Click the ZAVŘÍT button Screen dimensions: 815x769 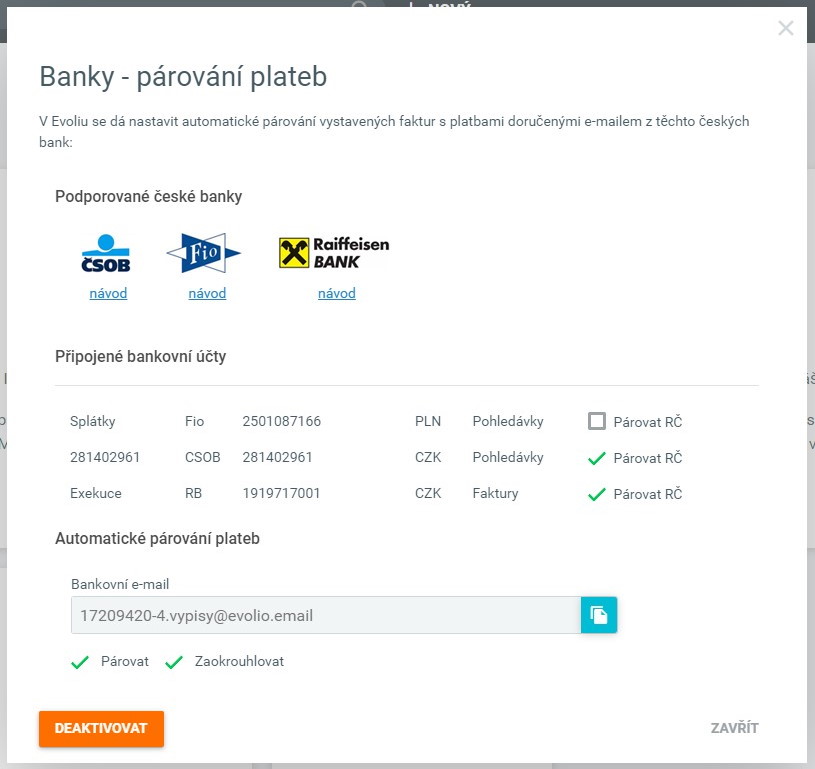coord(734,728)
